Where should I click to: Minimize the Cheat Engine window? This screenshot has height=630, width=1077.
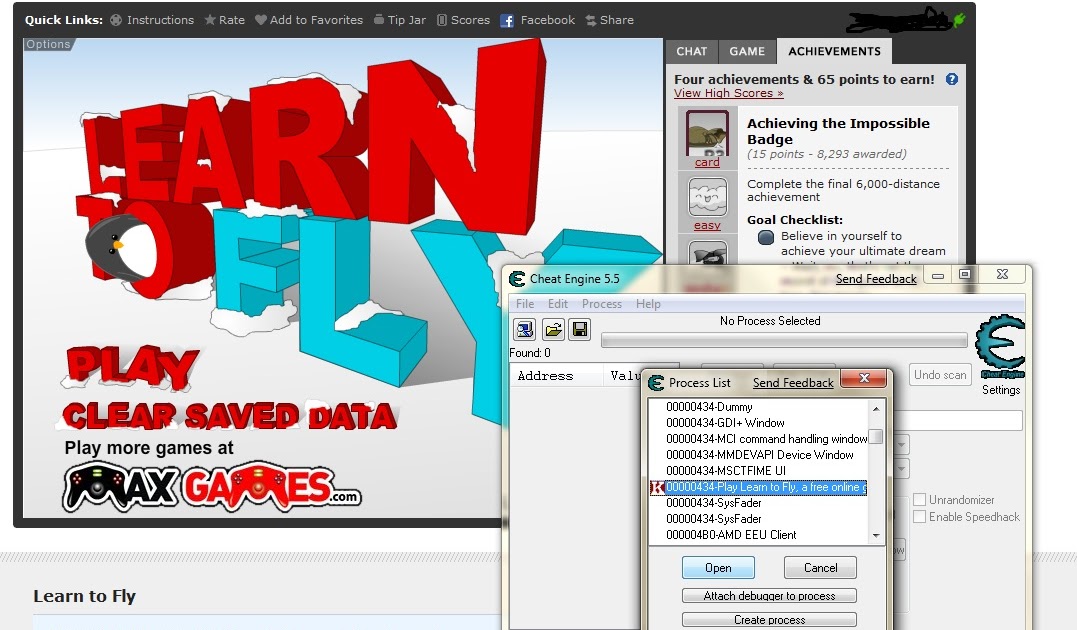point(938,275)
